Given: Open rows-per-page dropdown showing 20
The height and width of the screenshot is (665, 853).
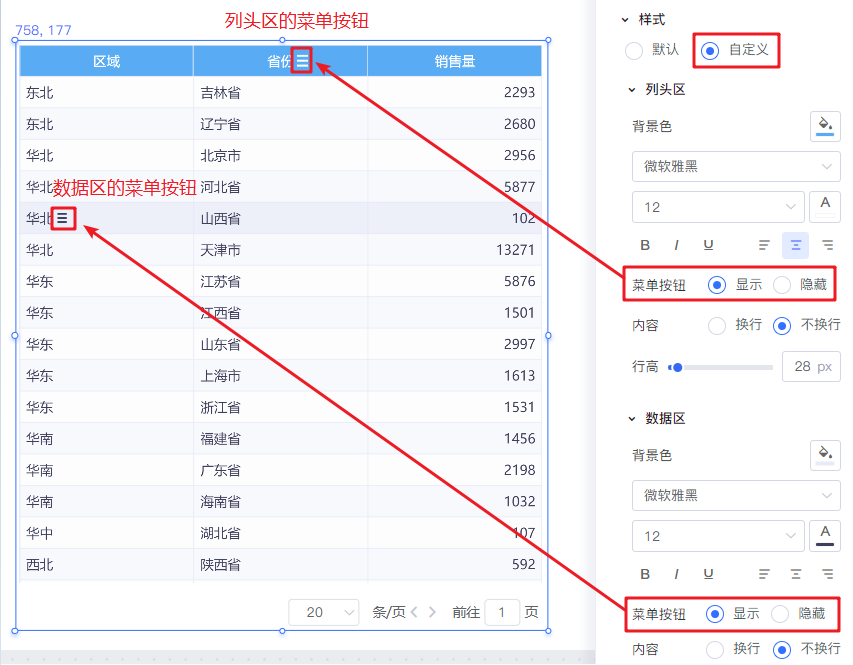Looking at the screenshot, I should coord(324,612).
